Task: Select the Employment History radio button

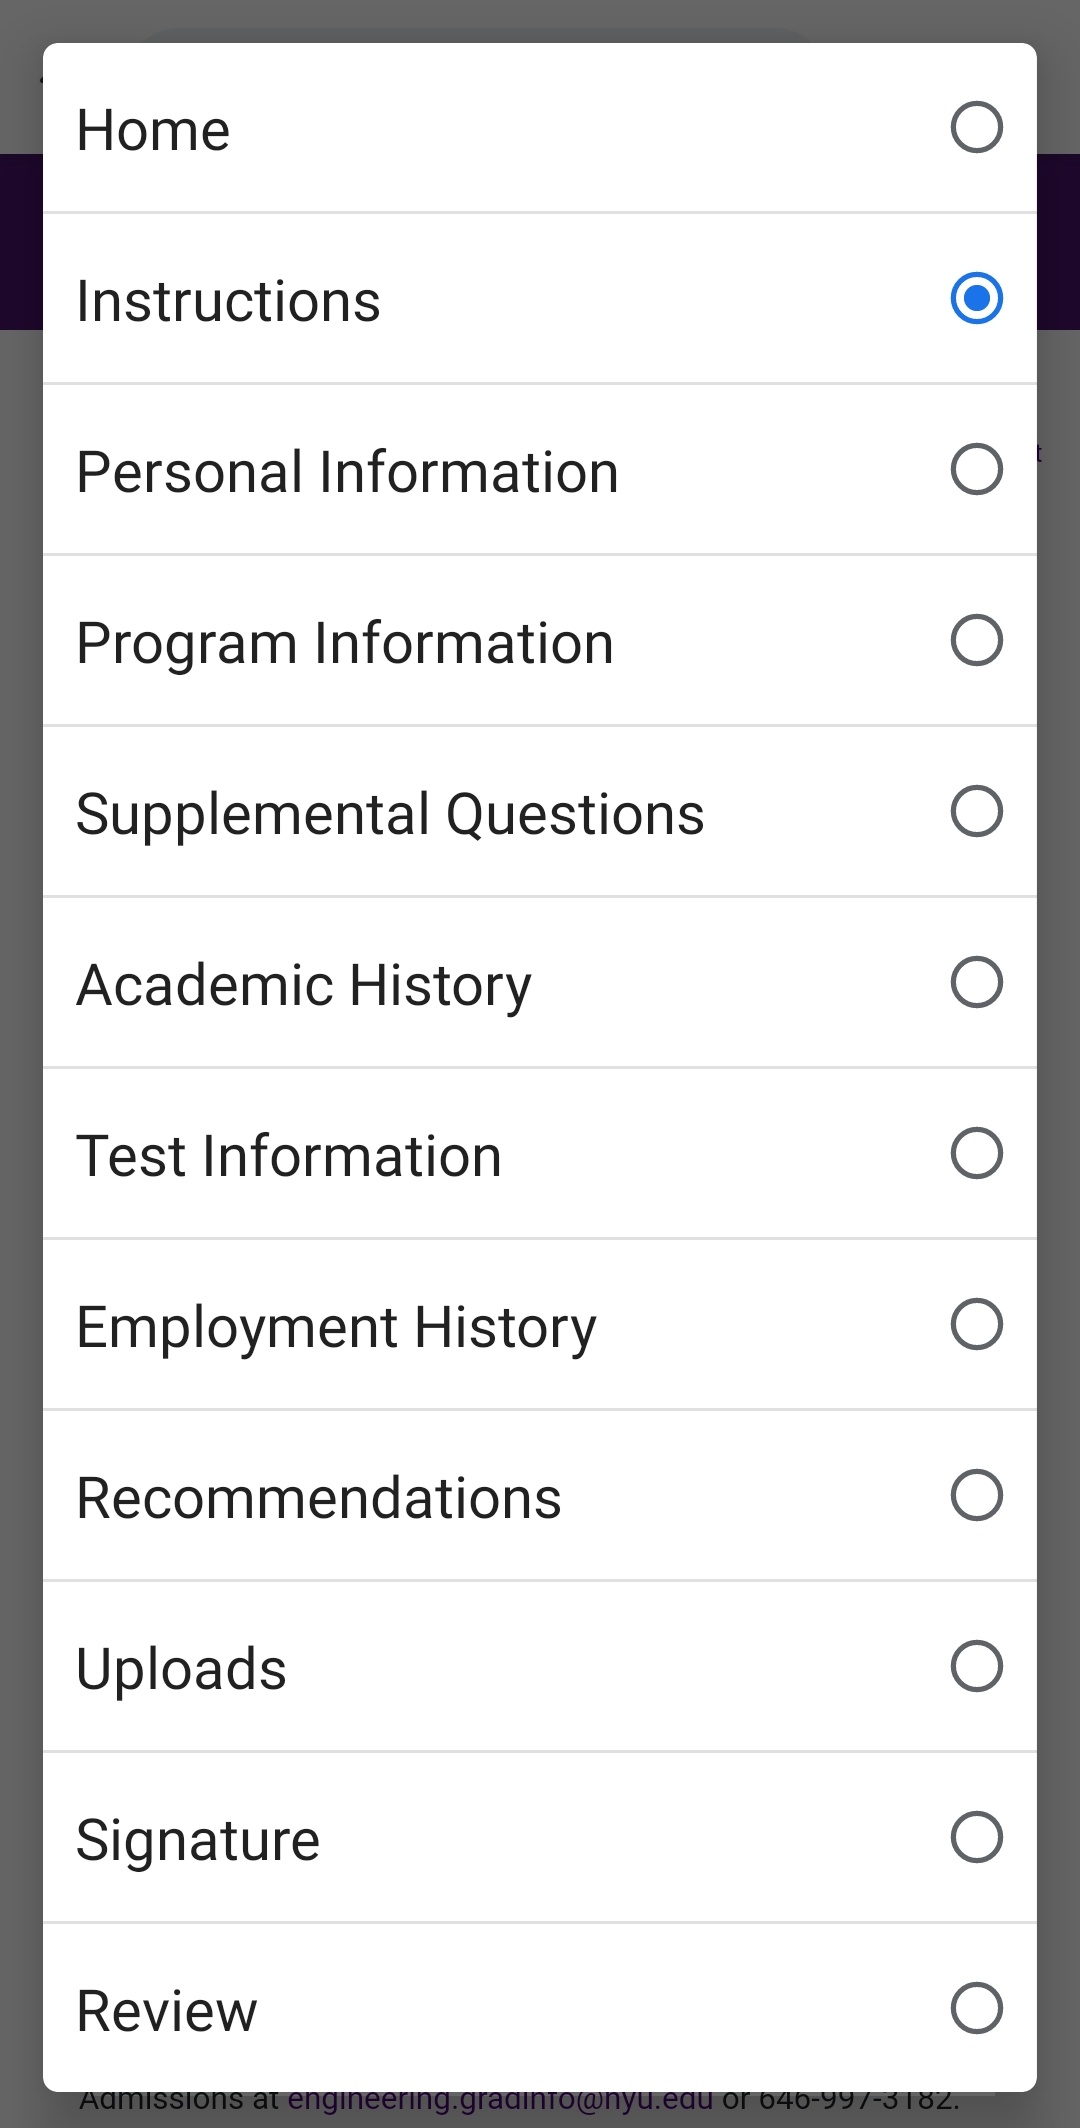Action: pos(976,1325)
